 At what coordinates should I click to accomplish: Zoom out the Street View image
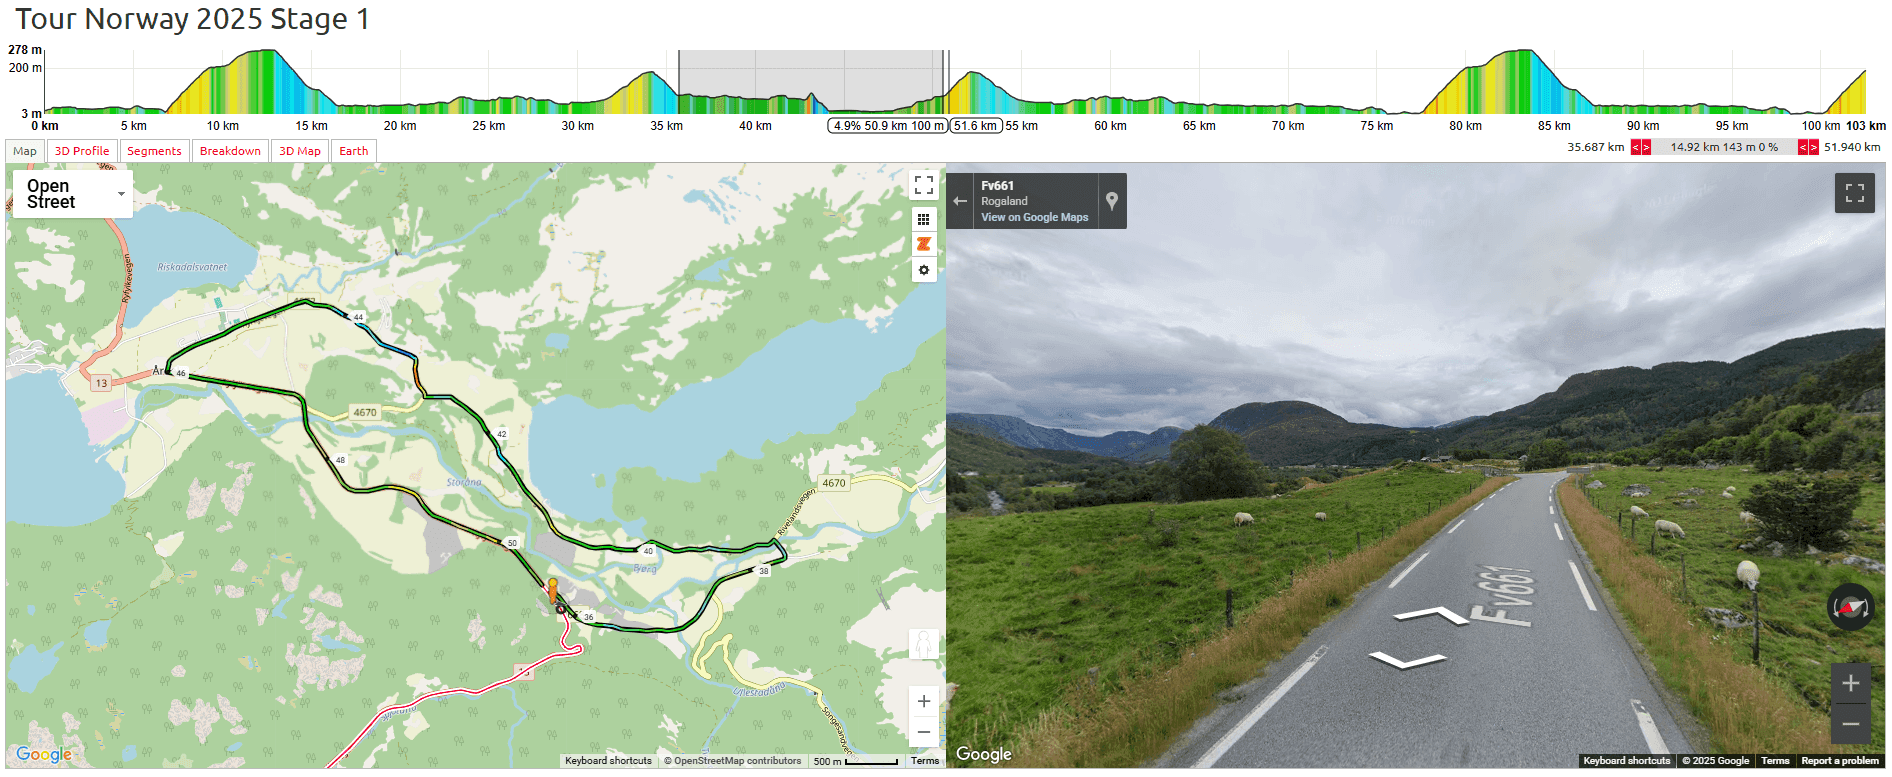[x=1851, y=723]
